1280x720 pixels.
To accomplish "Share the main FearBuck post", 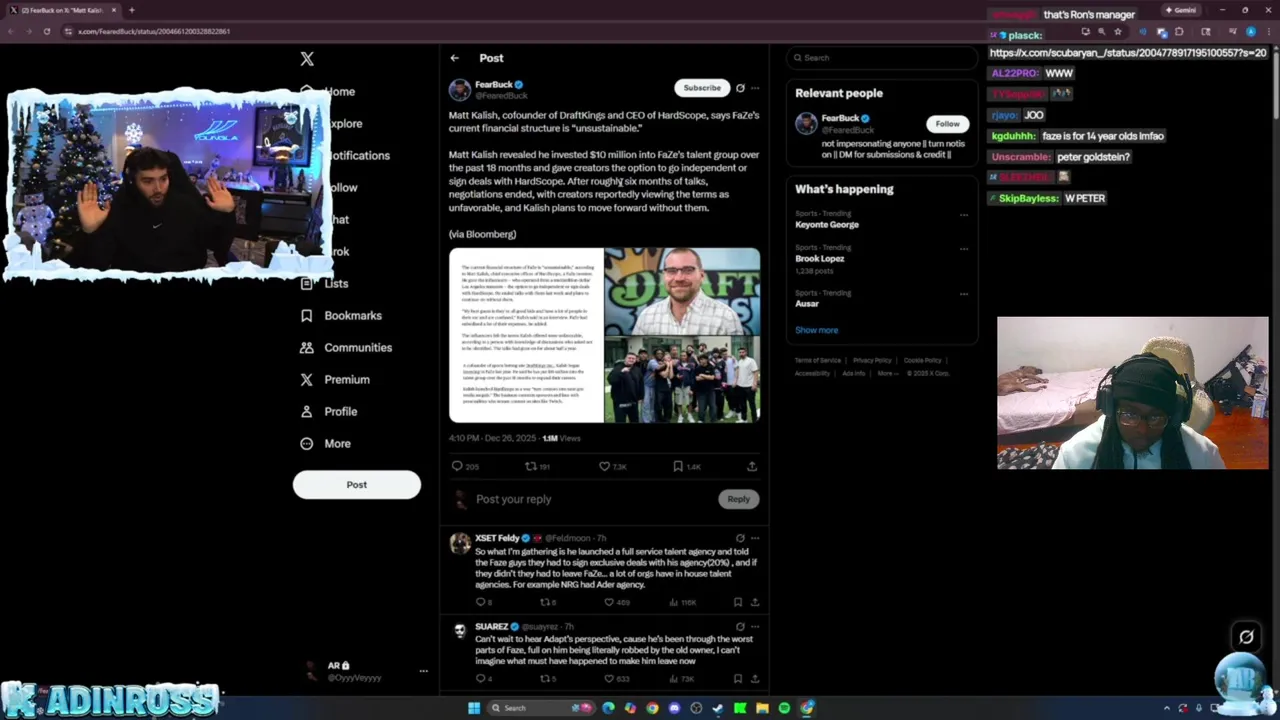I will (x=752, y=466).
